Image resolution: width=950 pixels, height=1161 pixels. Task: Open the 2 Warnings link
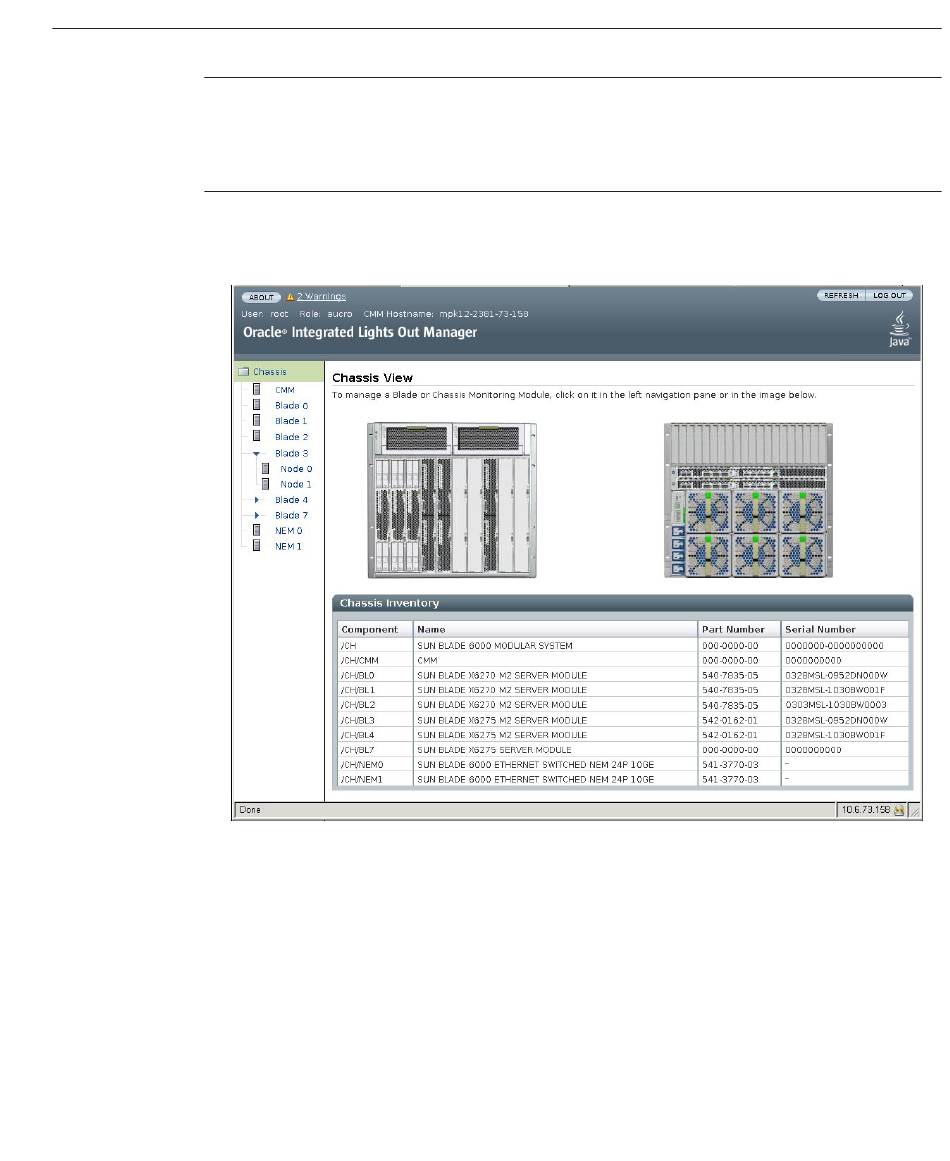coord(321,296)
